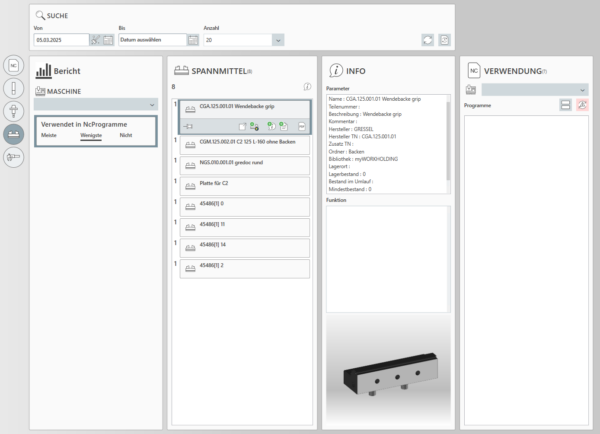
Task: Open the Bis date calendar picker
Action: pos(193,40)
